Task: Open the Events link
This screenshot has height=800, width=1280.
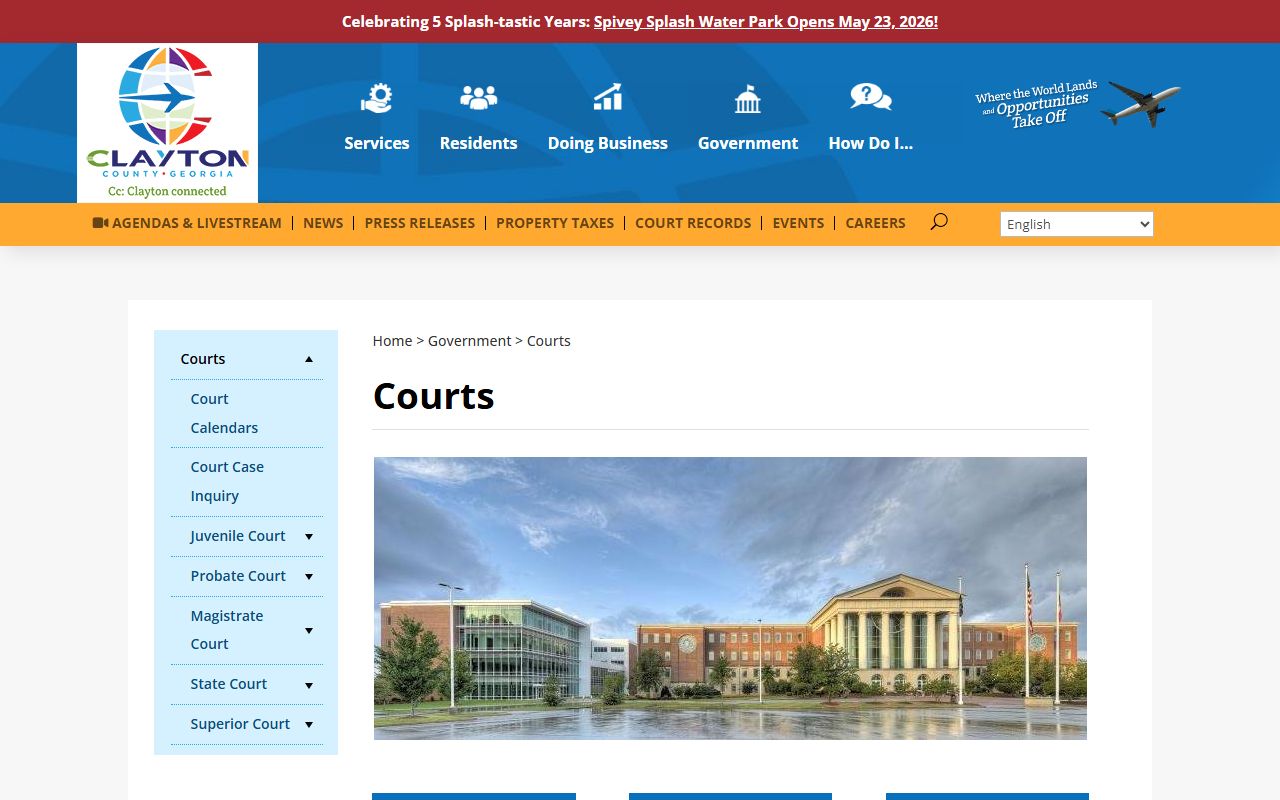Action: 798,223
